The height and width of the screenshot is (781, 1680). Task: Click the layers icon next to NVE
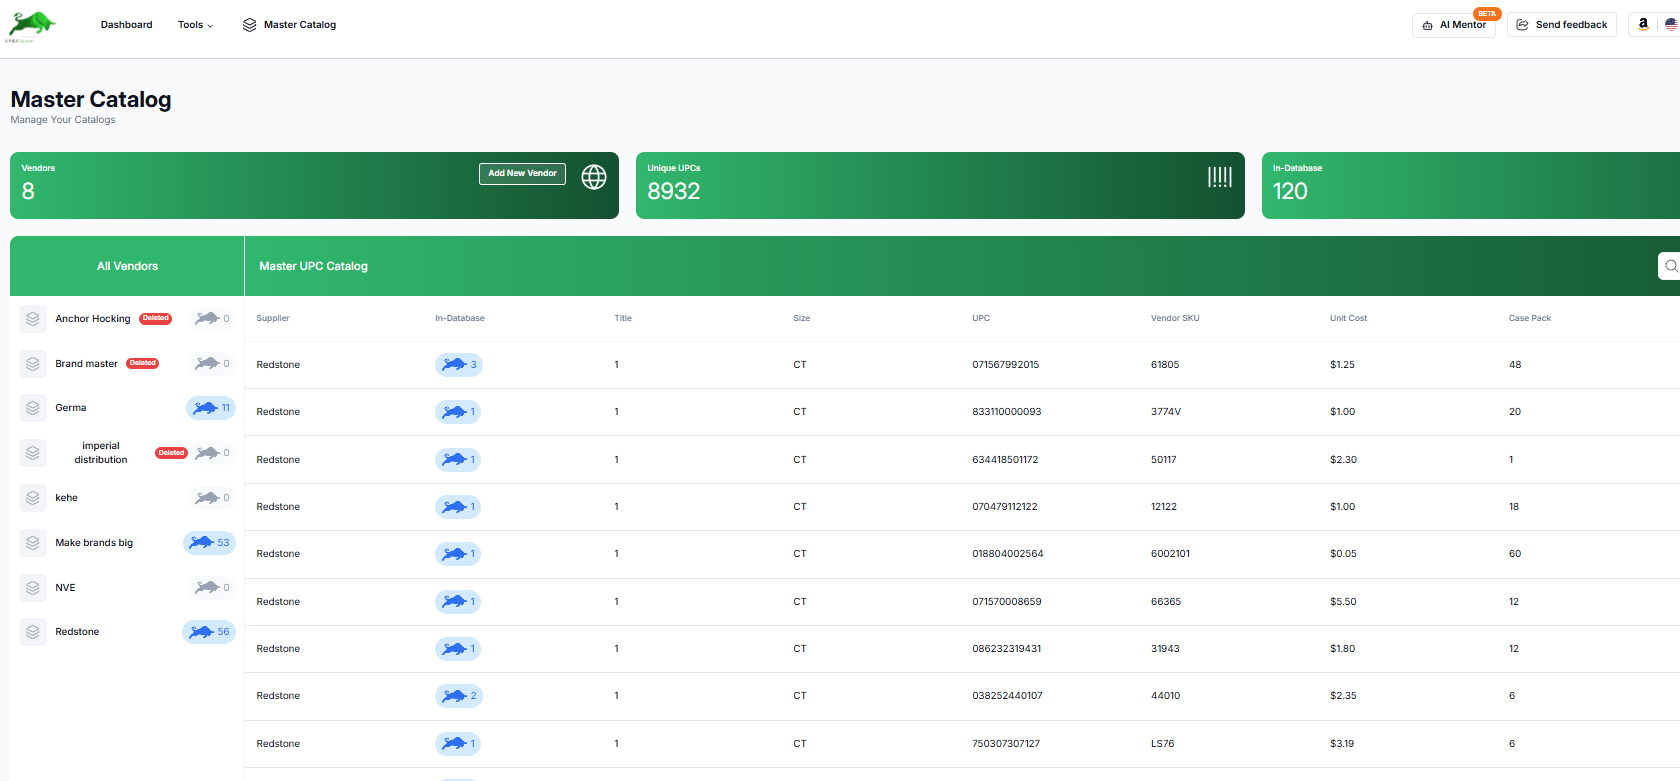pyautogui.click(x=33, y=588)
